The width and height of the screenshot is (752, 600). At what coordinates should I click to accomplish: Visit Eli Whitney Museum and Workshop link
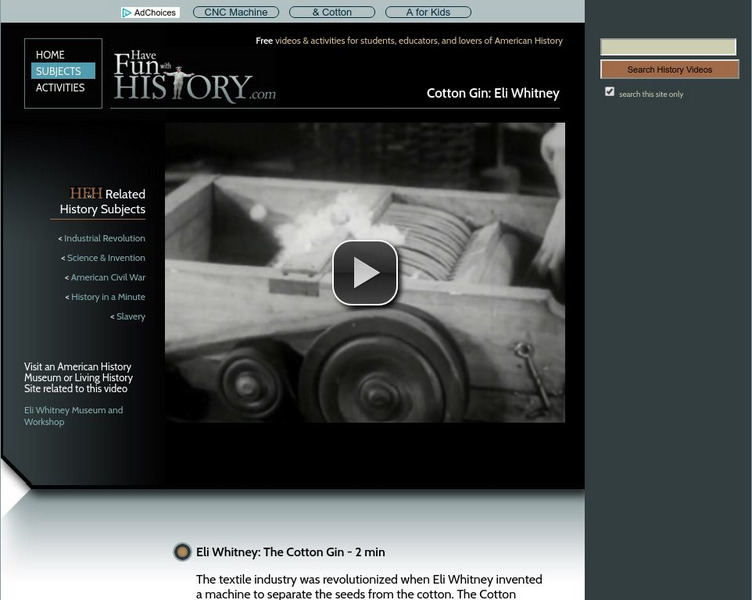(x=73, y=416)
